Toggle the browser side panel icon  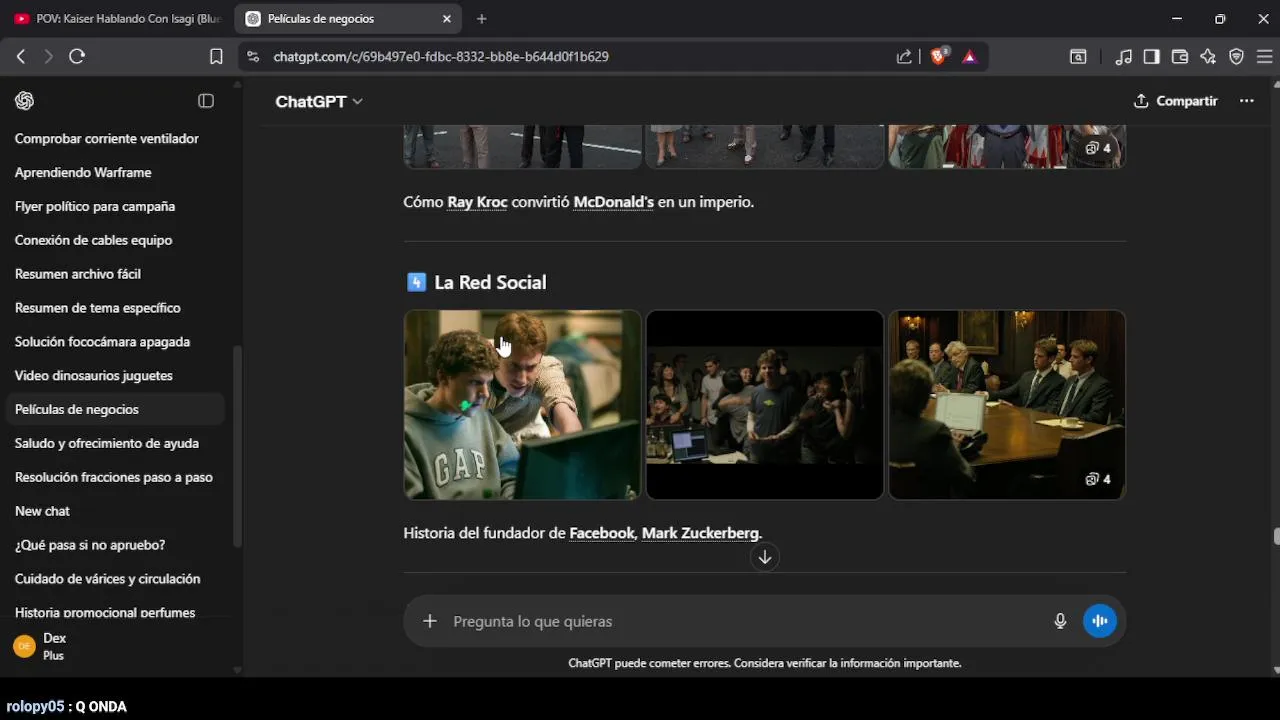tap(1152, 57)
